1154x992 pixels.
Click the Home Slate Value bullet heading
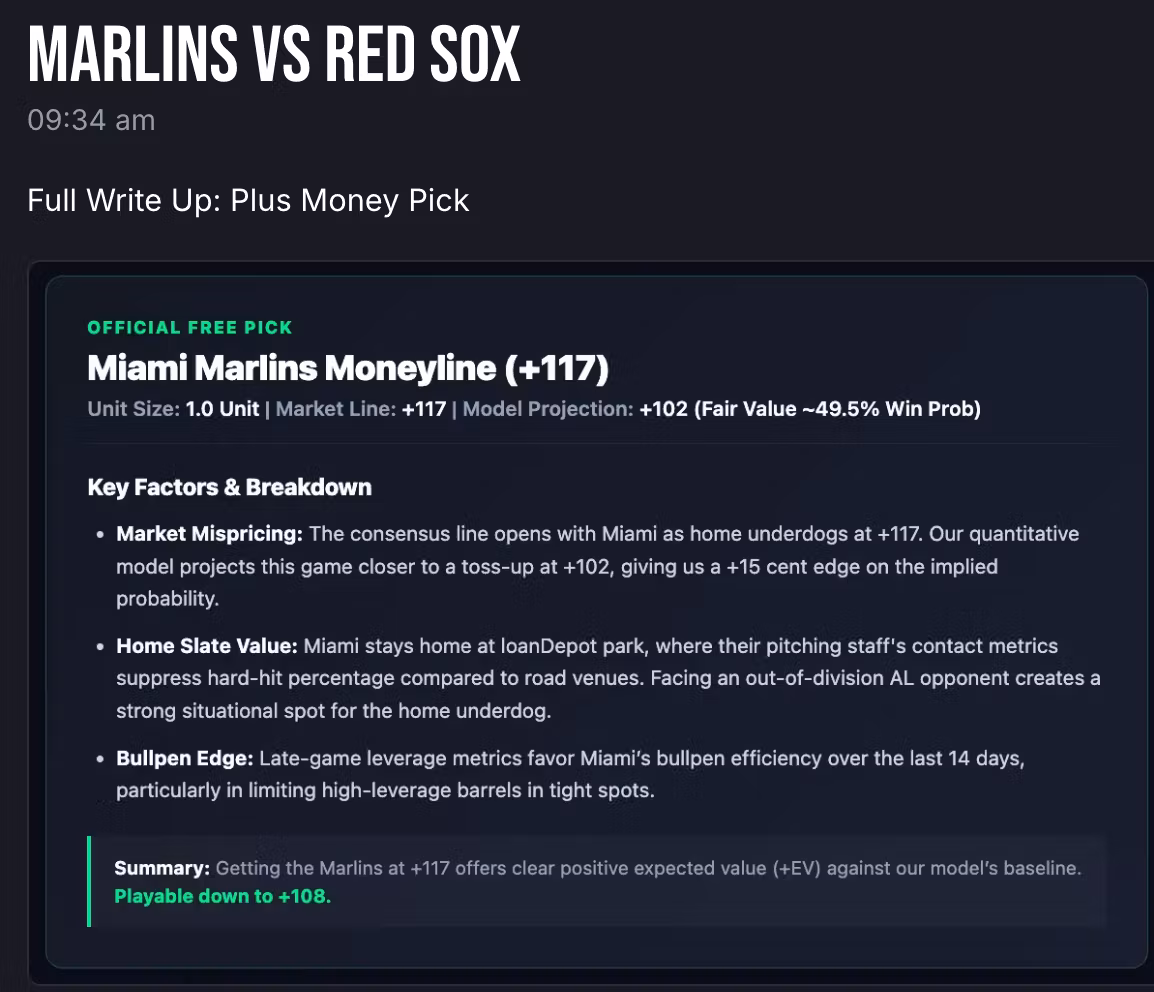click(207, 646)
